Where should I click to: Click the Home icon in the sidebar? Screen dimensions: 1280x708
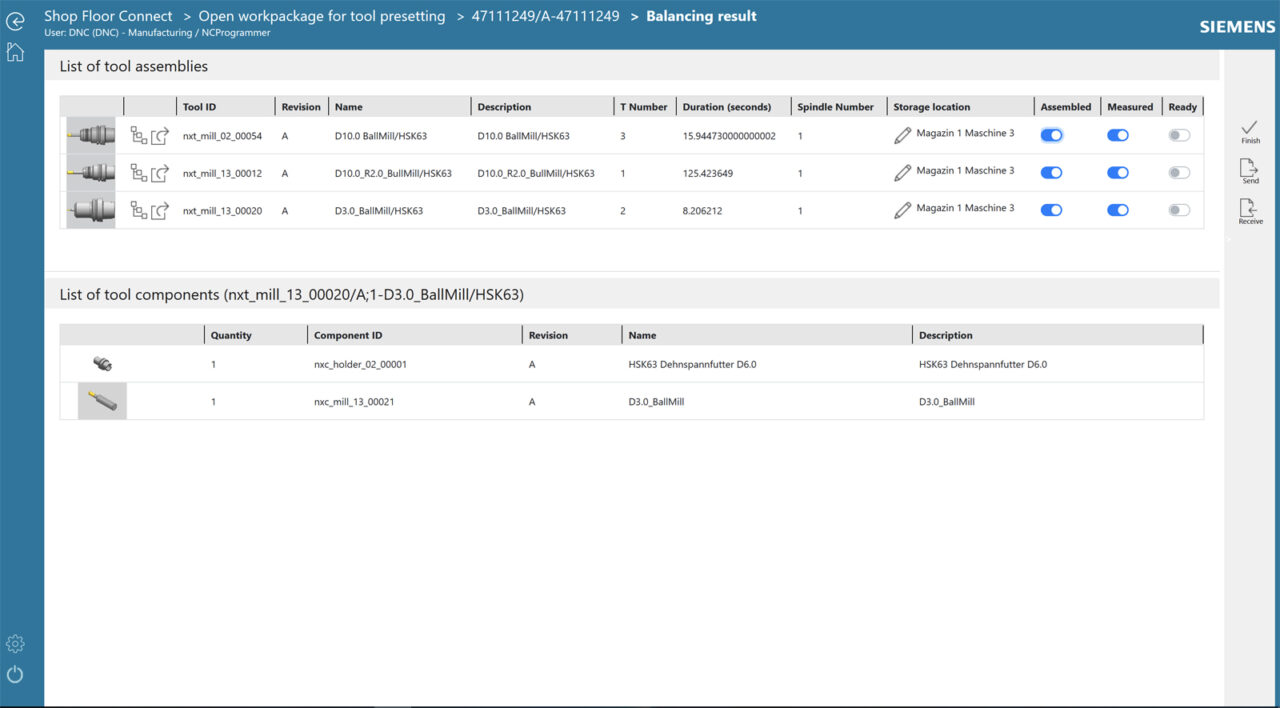pyautogui.click(x=14, y=51)
